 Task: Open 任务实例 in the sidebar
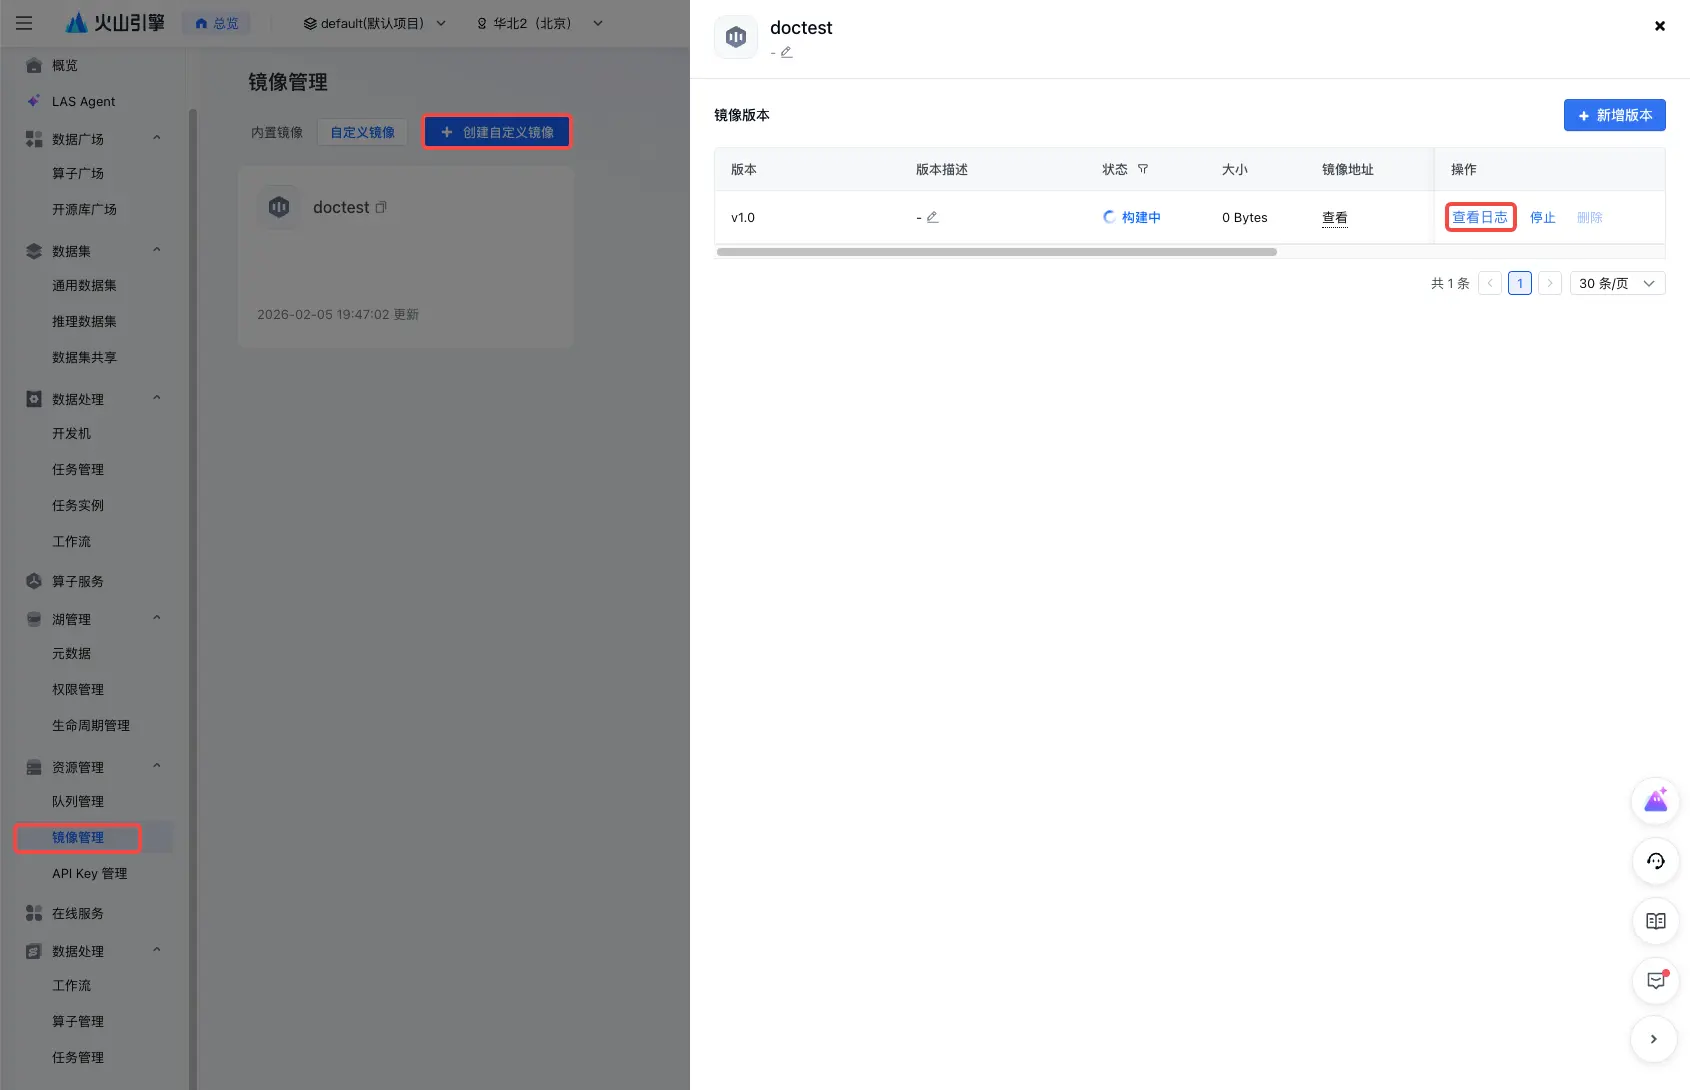78,505
